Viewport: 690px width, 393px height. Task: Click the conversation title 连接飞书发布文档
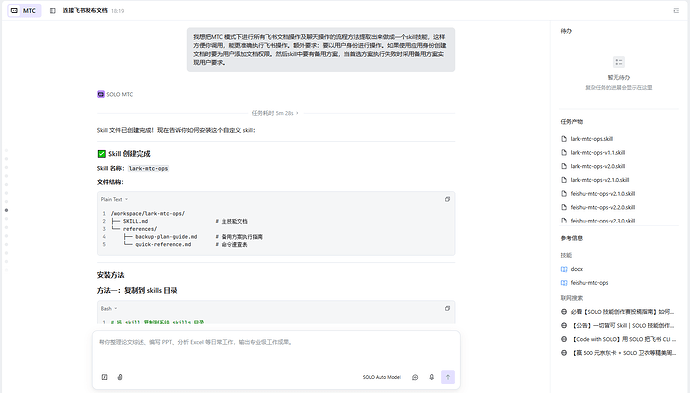pos(85,11)
